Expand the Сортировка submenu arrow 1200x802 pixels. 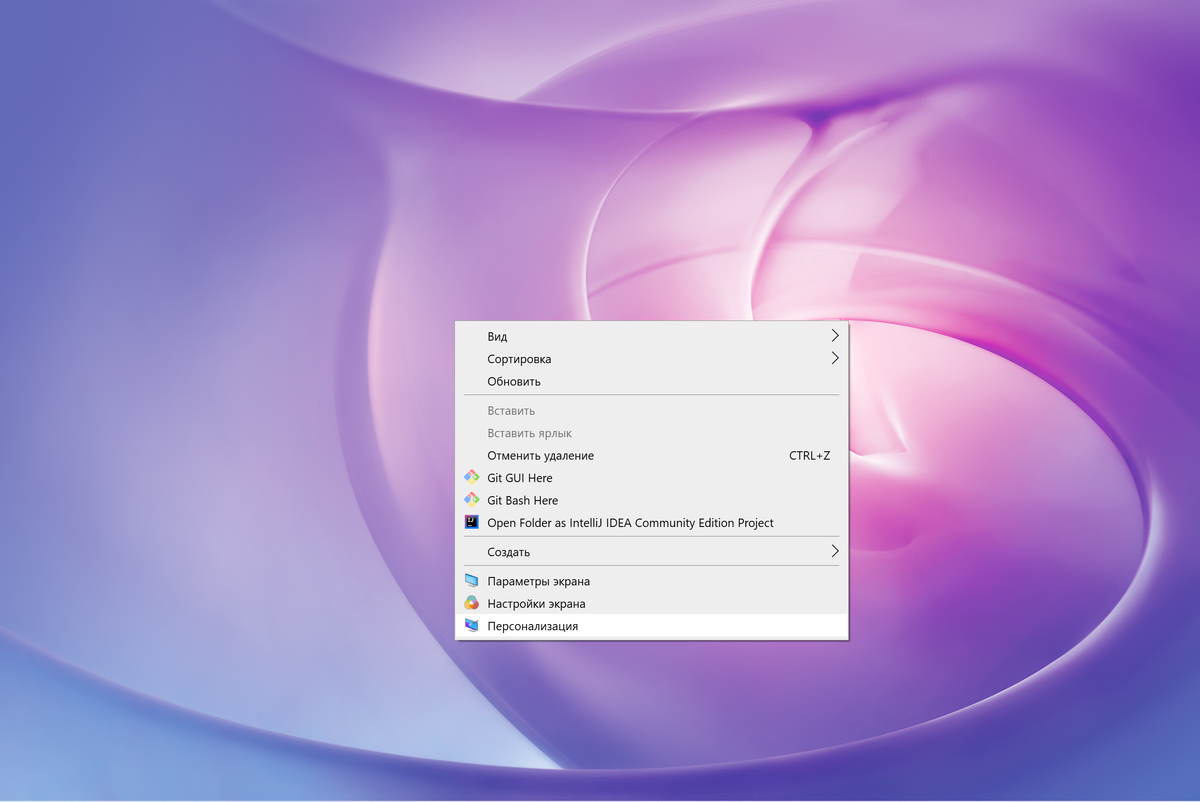(835, 358)
